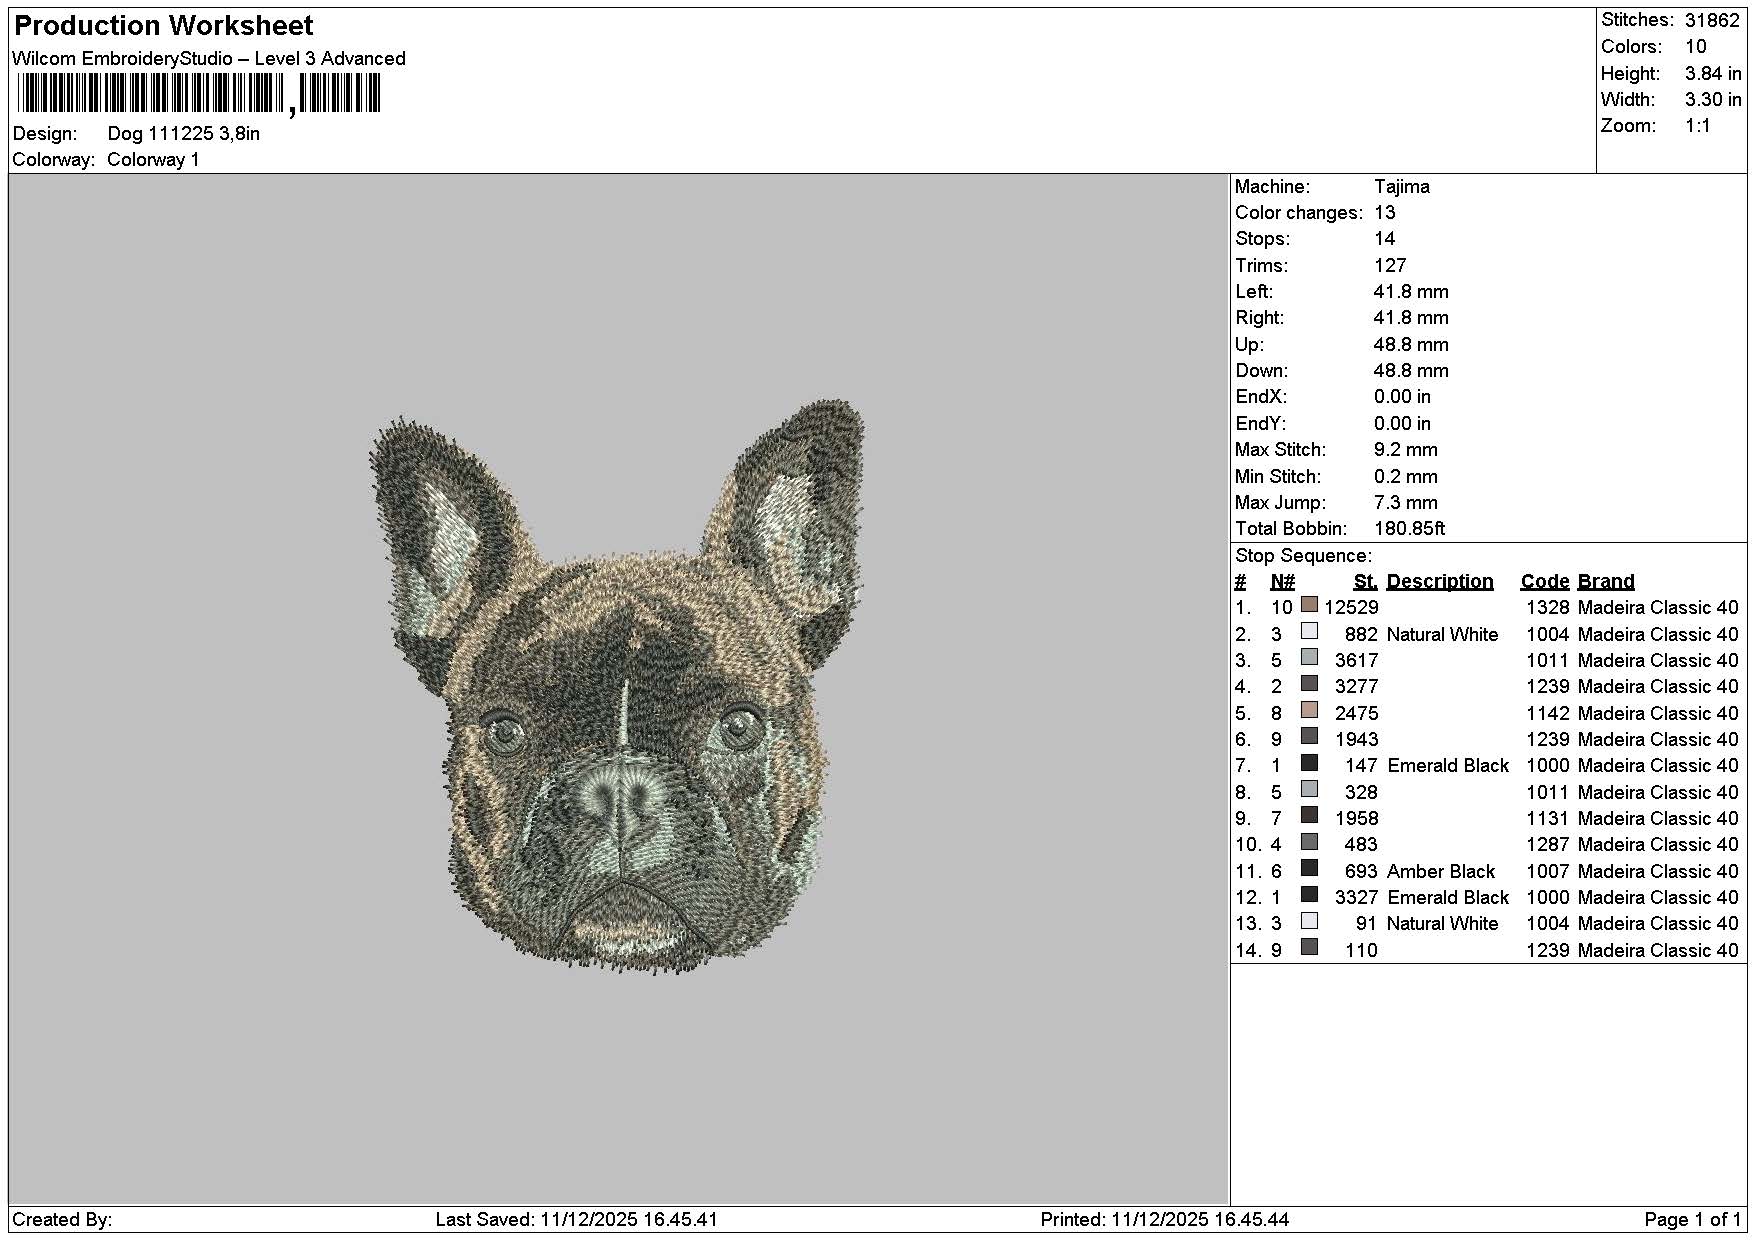Click the Color changes value '13'

click(1385, 213)
